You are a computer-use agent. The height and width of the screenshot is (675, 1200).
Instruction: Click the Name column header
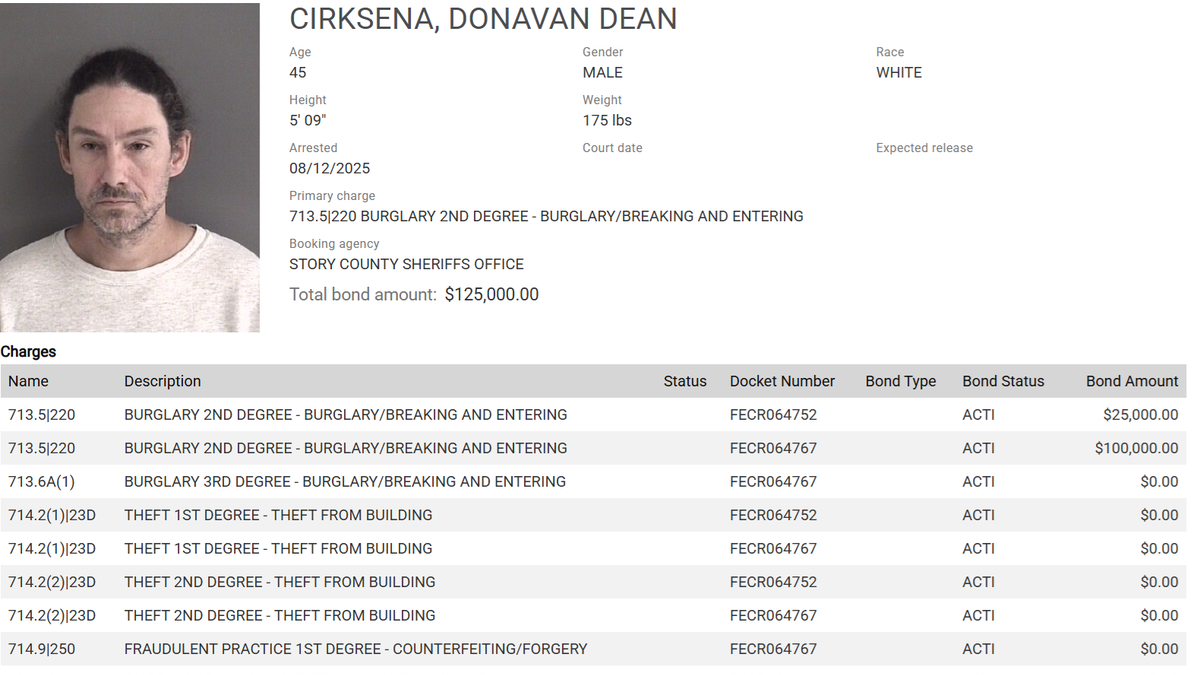[x=28, y=381]
